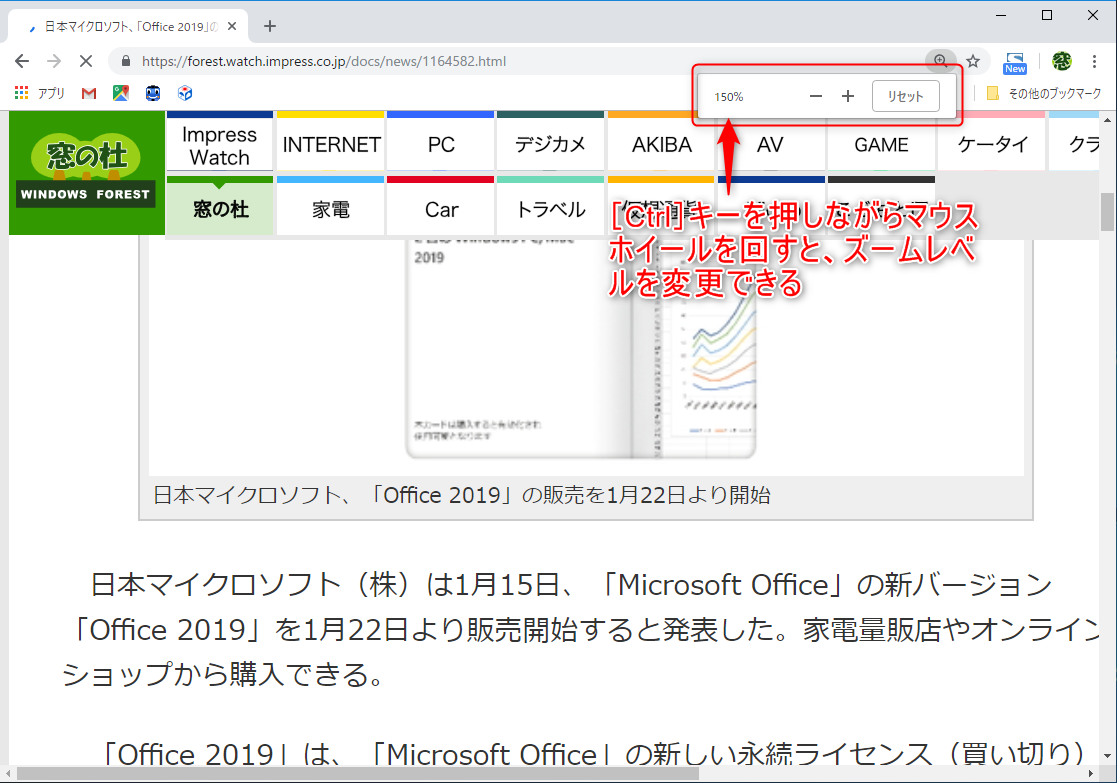Open a new tab with the plus button
This screenshot has height=783, width=1117.
coord(269,26)
